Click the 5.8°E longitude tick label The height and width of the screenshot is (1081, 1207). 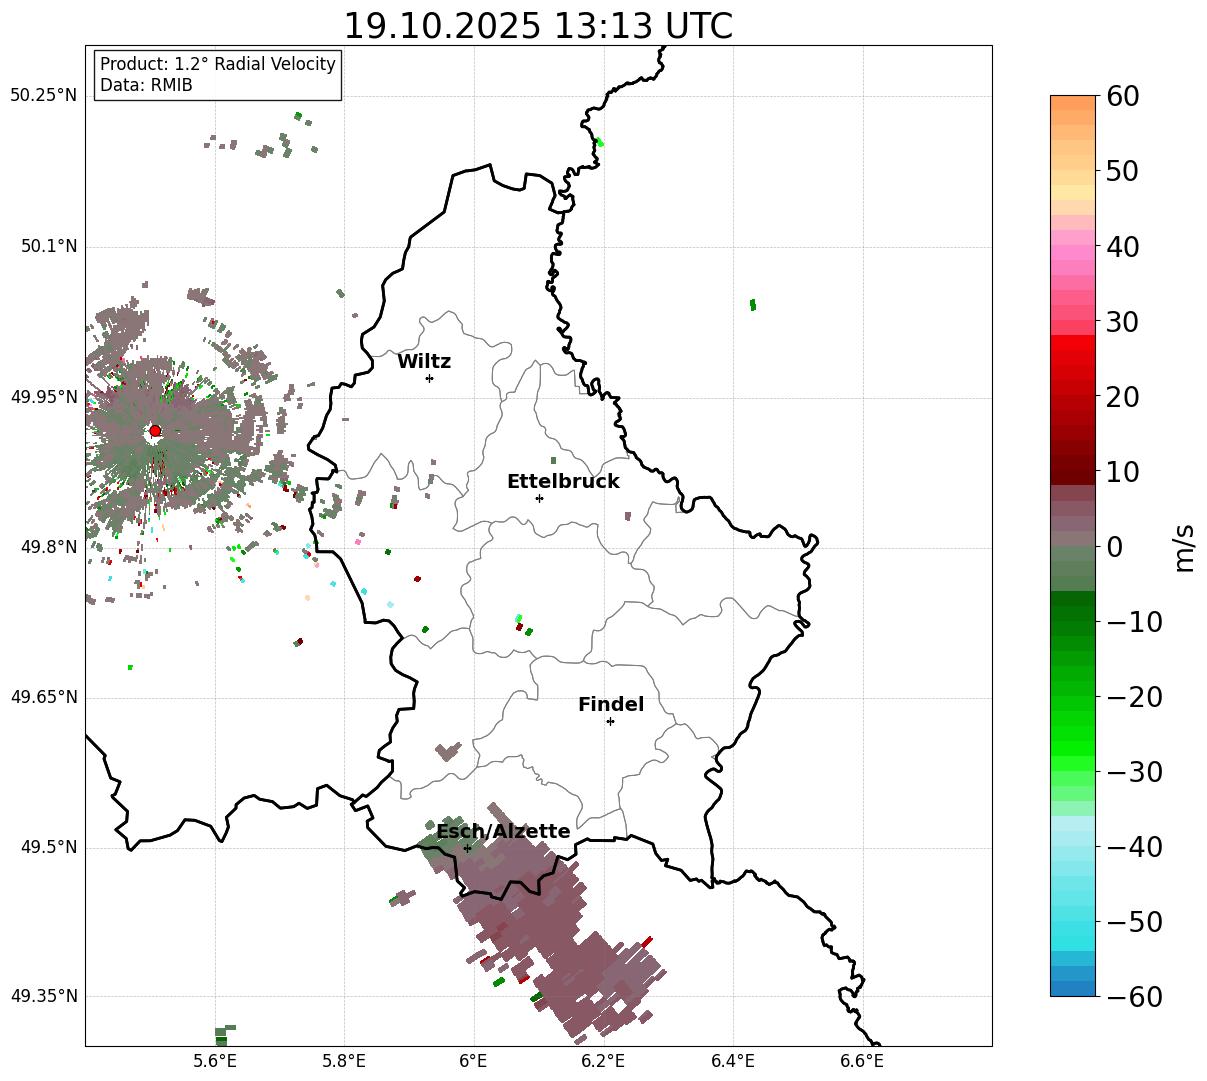(345, 1061)
